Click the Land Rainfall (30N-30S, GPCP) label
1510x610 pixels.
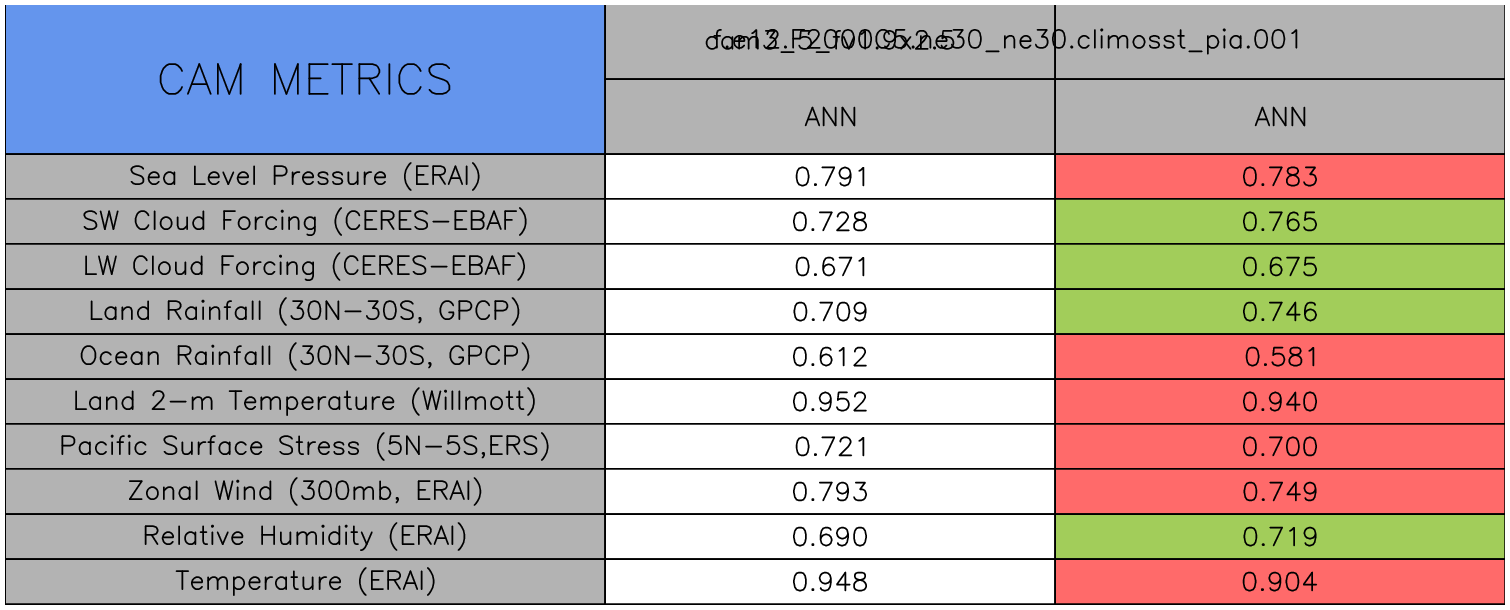coord(305,312)
